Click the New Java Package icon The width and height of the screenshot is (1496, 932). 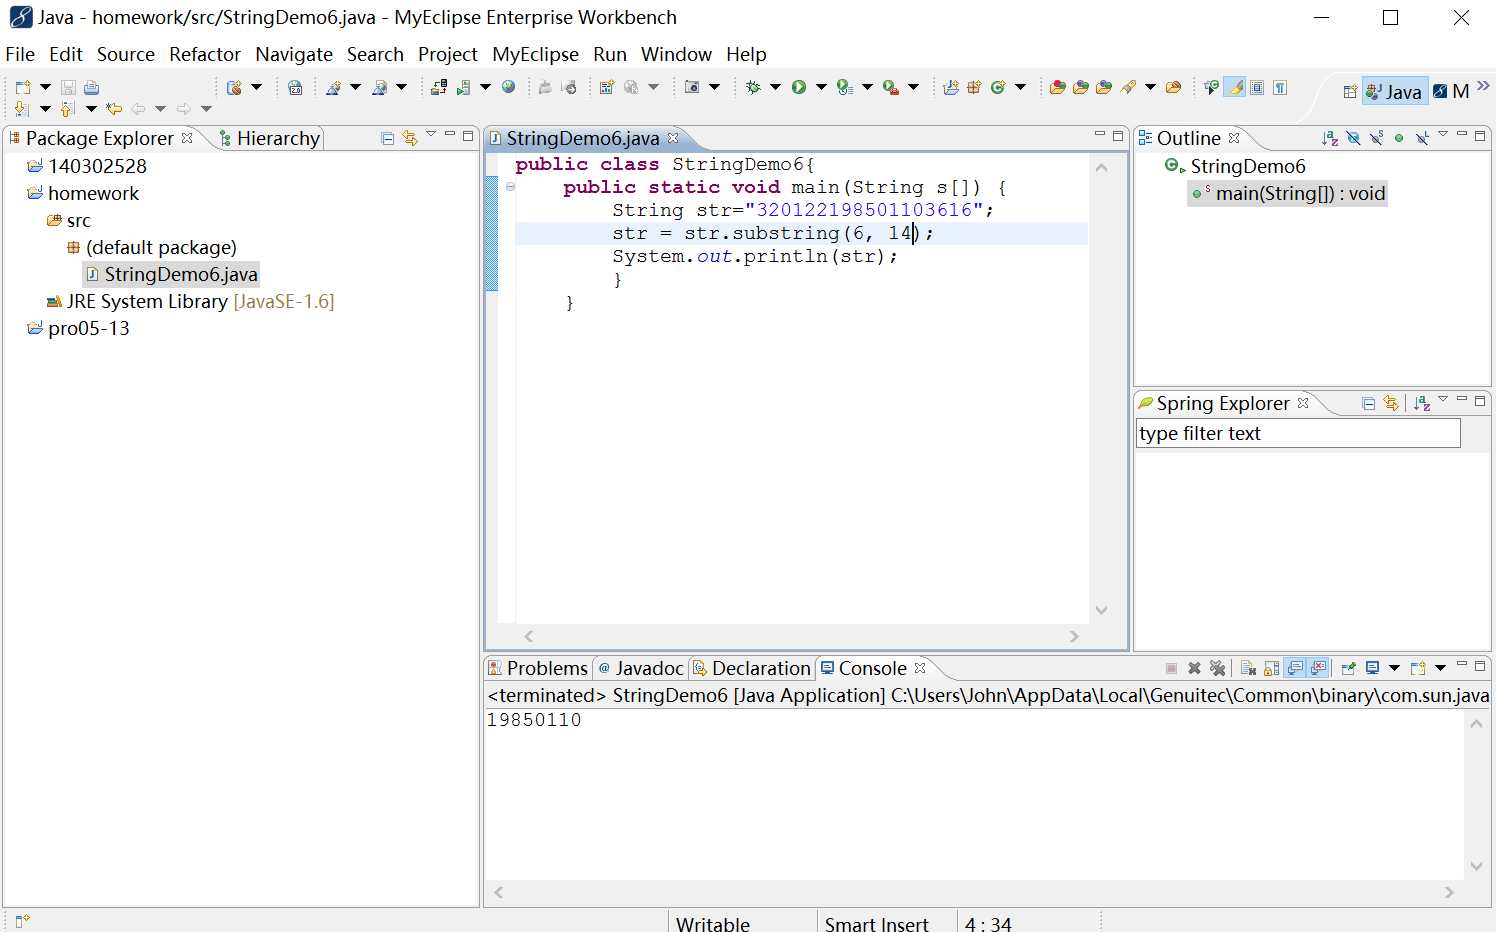(974, 87)
